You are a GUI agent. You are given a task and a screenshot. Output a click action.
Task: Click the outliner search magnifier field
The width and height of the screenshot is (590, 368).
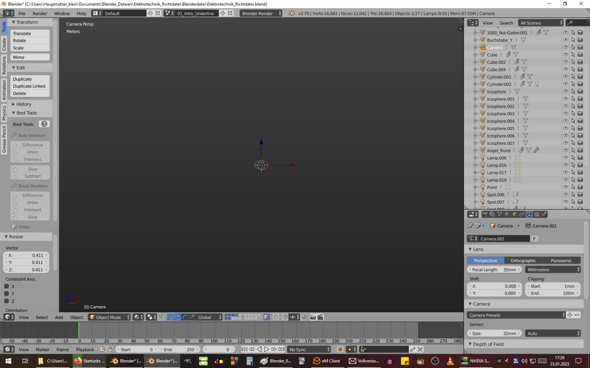(577, 23)
